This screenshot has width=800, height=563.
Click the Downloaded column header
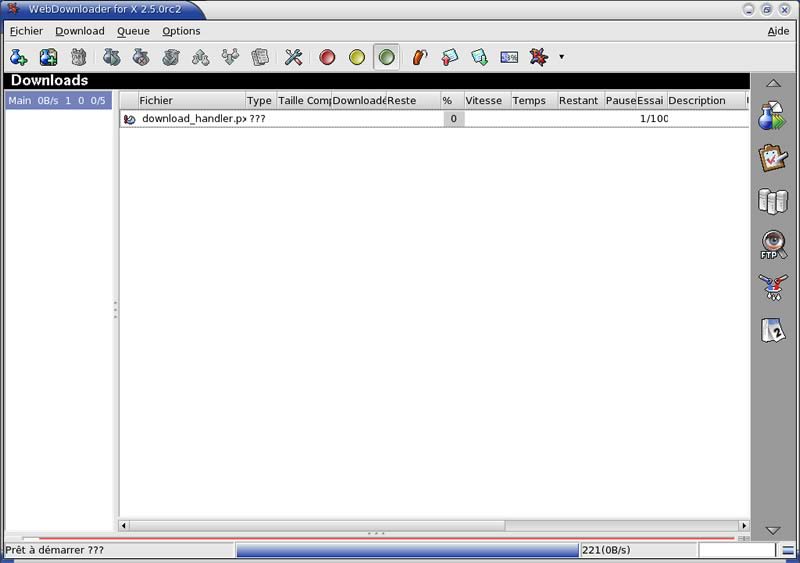(359, 101)
